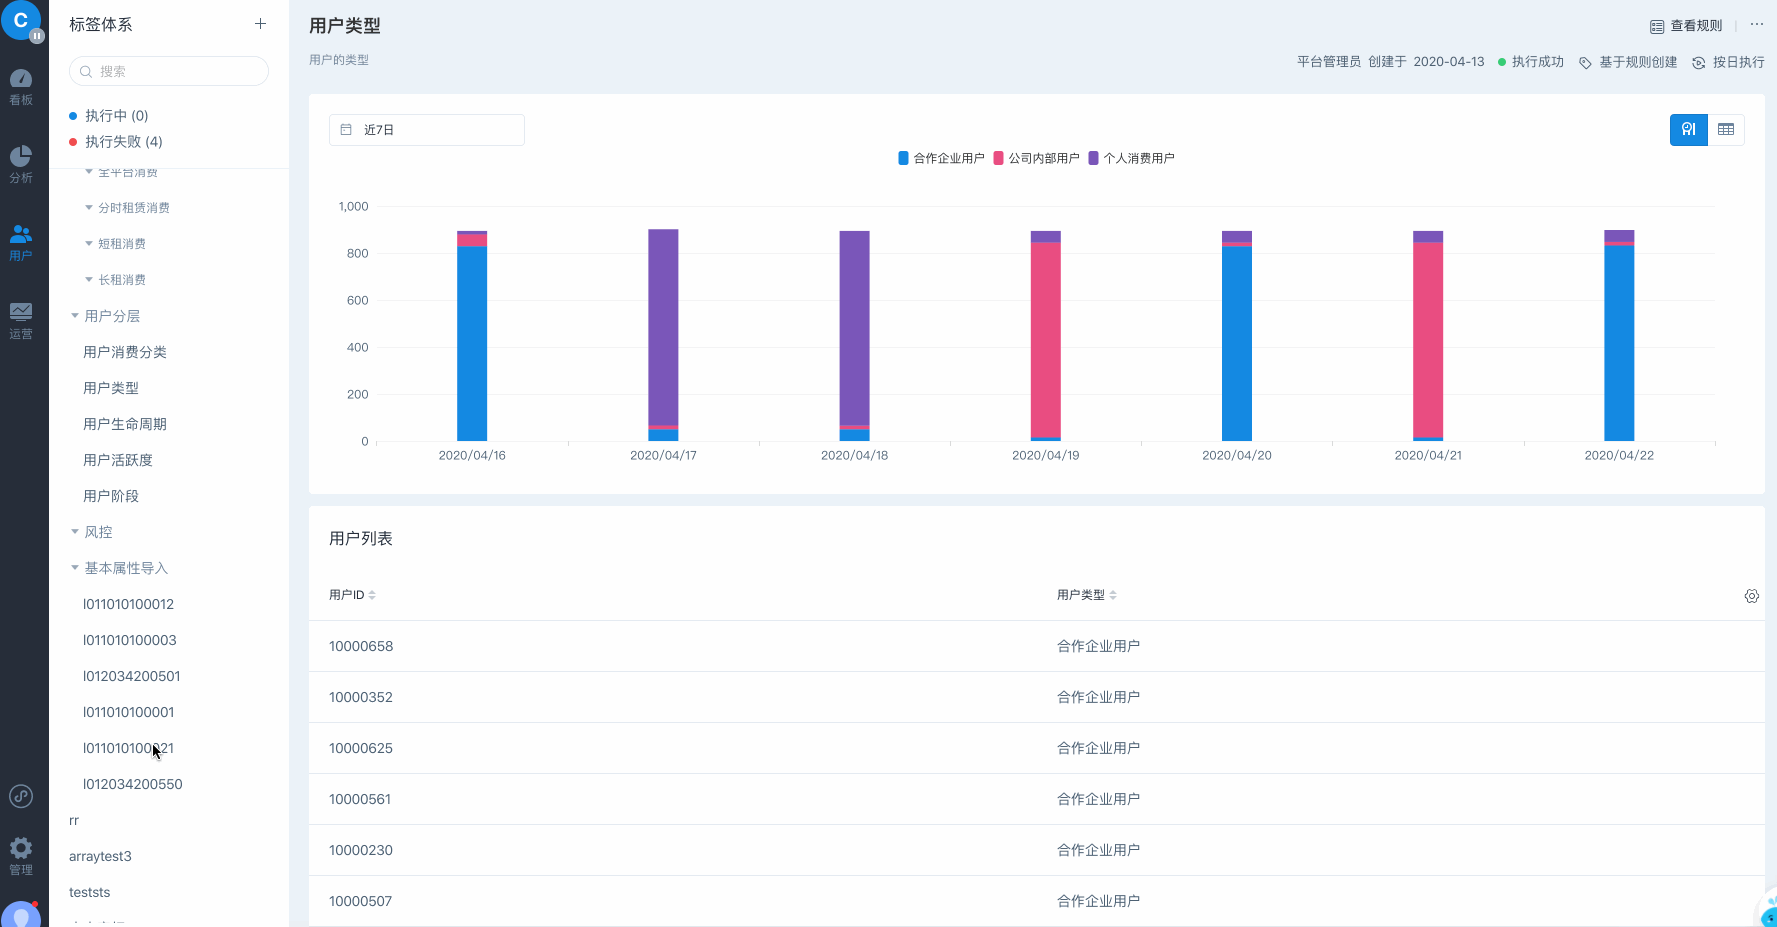Add a new tag with the plus icon
Viewport: 1777px width, 927px height.
click(x=260, y=24)
